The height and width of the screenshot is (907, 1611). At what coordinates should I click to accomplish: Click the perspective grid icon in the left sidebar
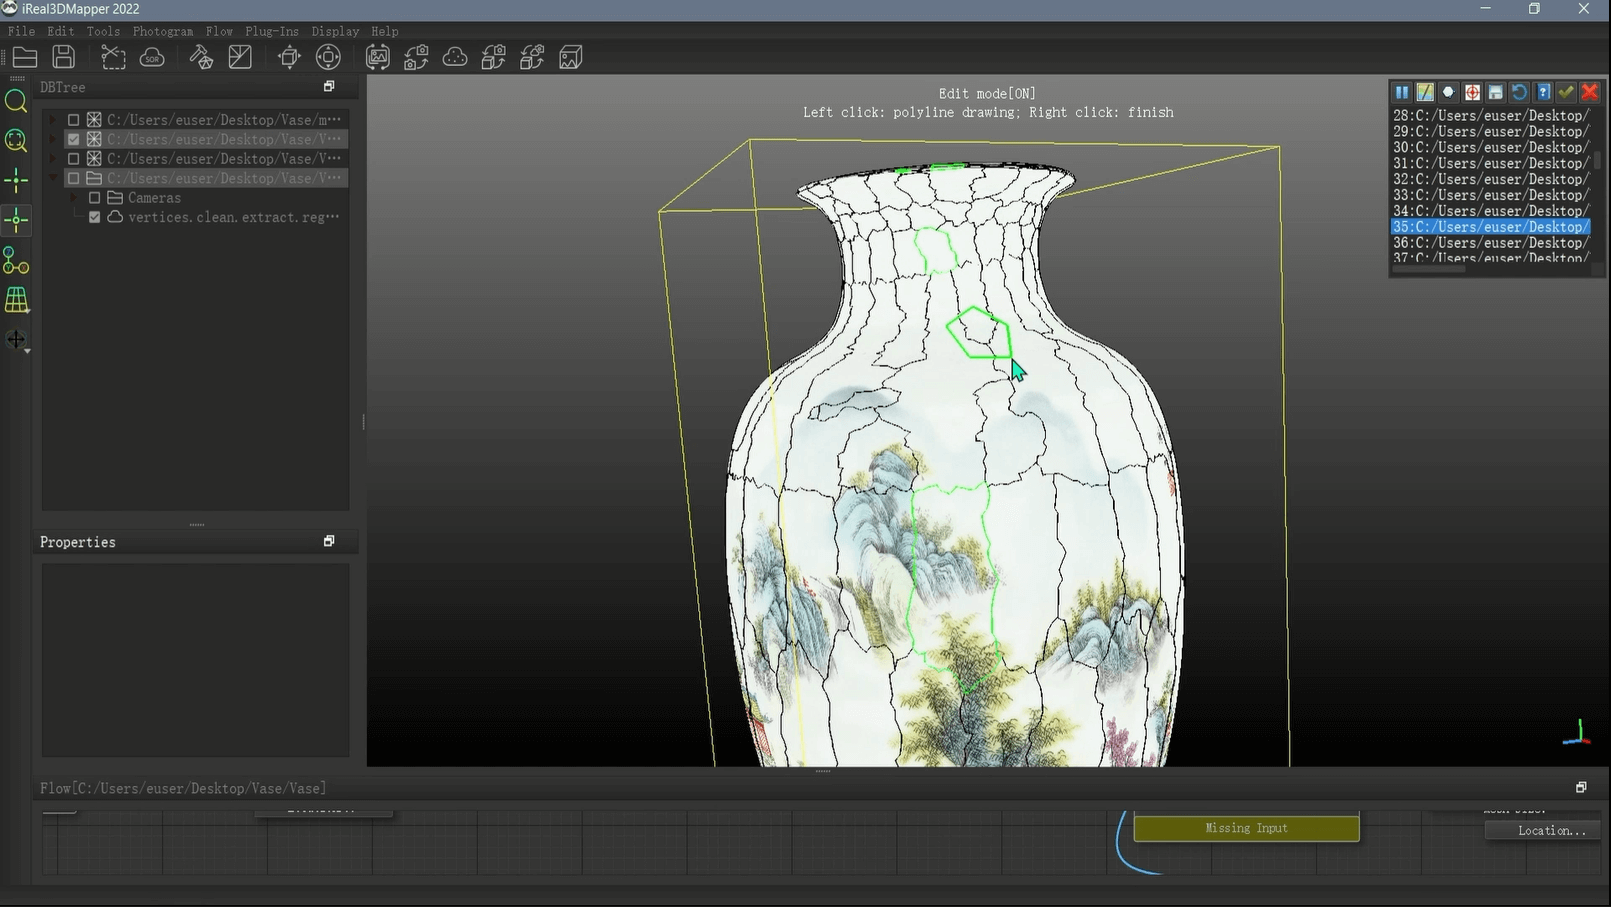[16, 300]
